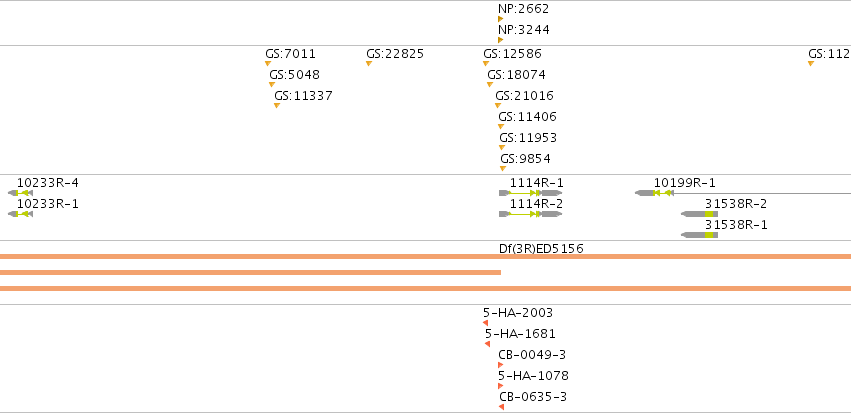Click the triangle marker under GS:11406
The width and height of the screenshot is (851, 413).
501,126
